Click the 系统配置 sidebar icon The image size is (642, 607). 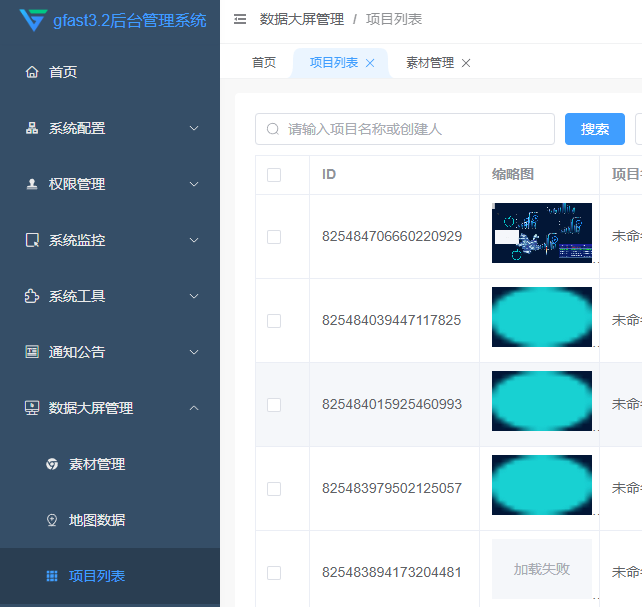pos(32,128)
